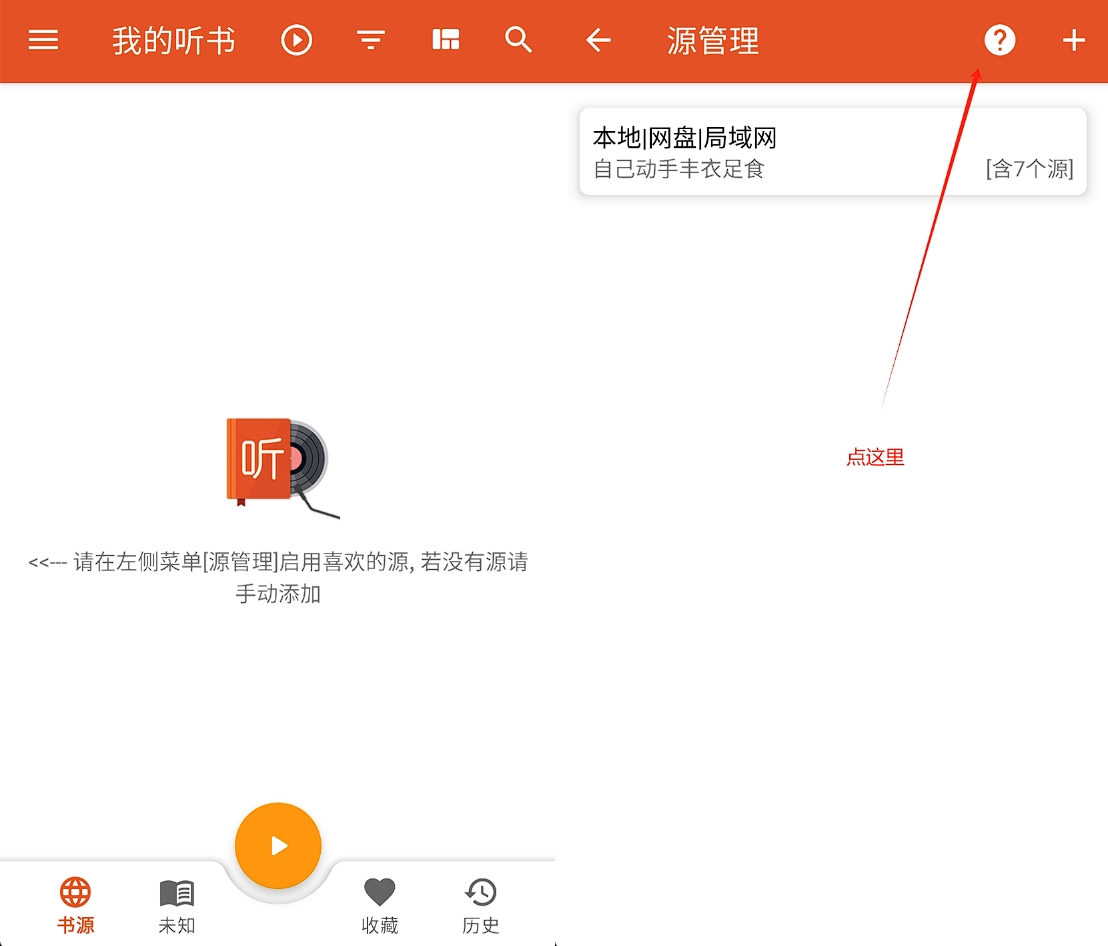Click the grid layout icon in toolbar
Viewport: 1108px width, 946px height.
(445, 40)
